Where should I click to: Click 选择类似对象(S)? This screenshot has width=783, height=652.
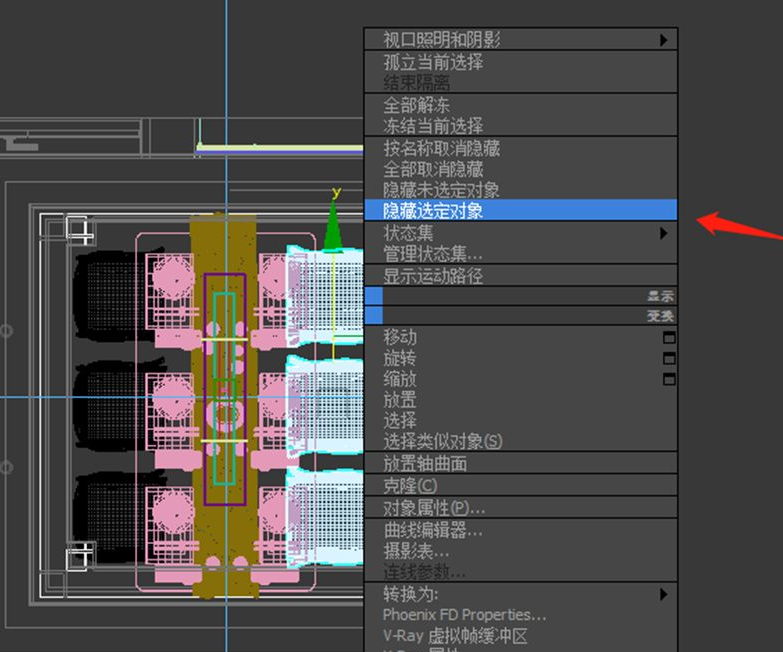point(521,441)
